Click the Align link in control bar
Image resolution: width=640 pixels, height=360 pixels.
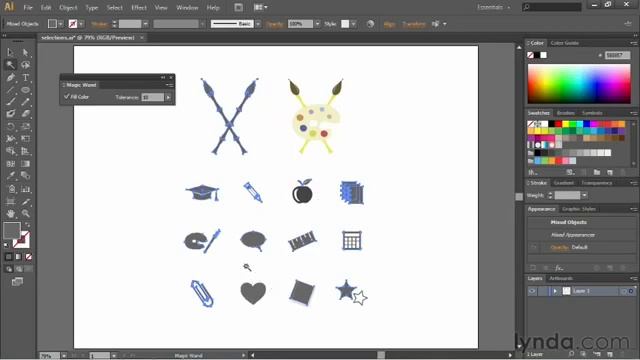point(389,24)
